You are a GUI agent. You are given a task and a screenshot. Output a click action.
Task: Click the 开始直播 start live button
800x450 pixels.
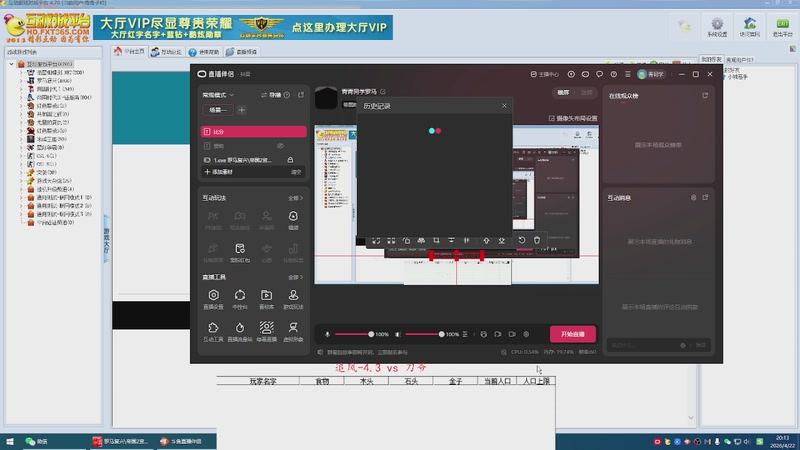tap(572, 334)
